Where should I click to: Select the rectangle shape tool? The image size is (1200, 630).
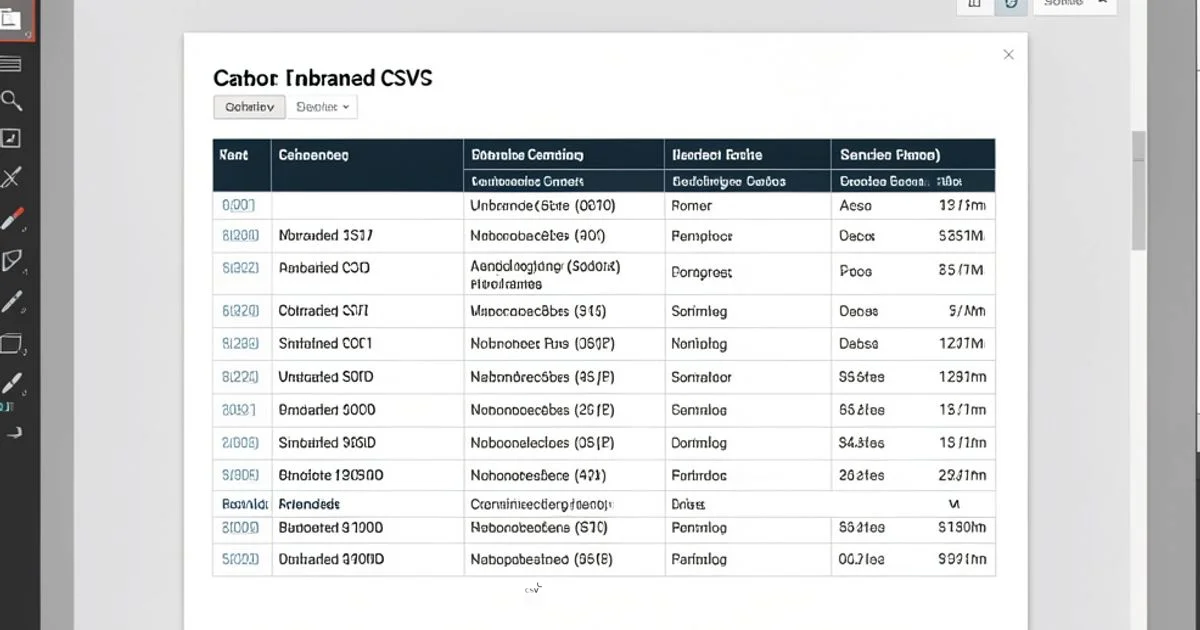pos(13,343)
